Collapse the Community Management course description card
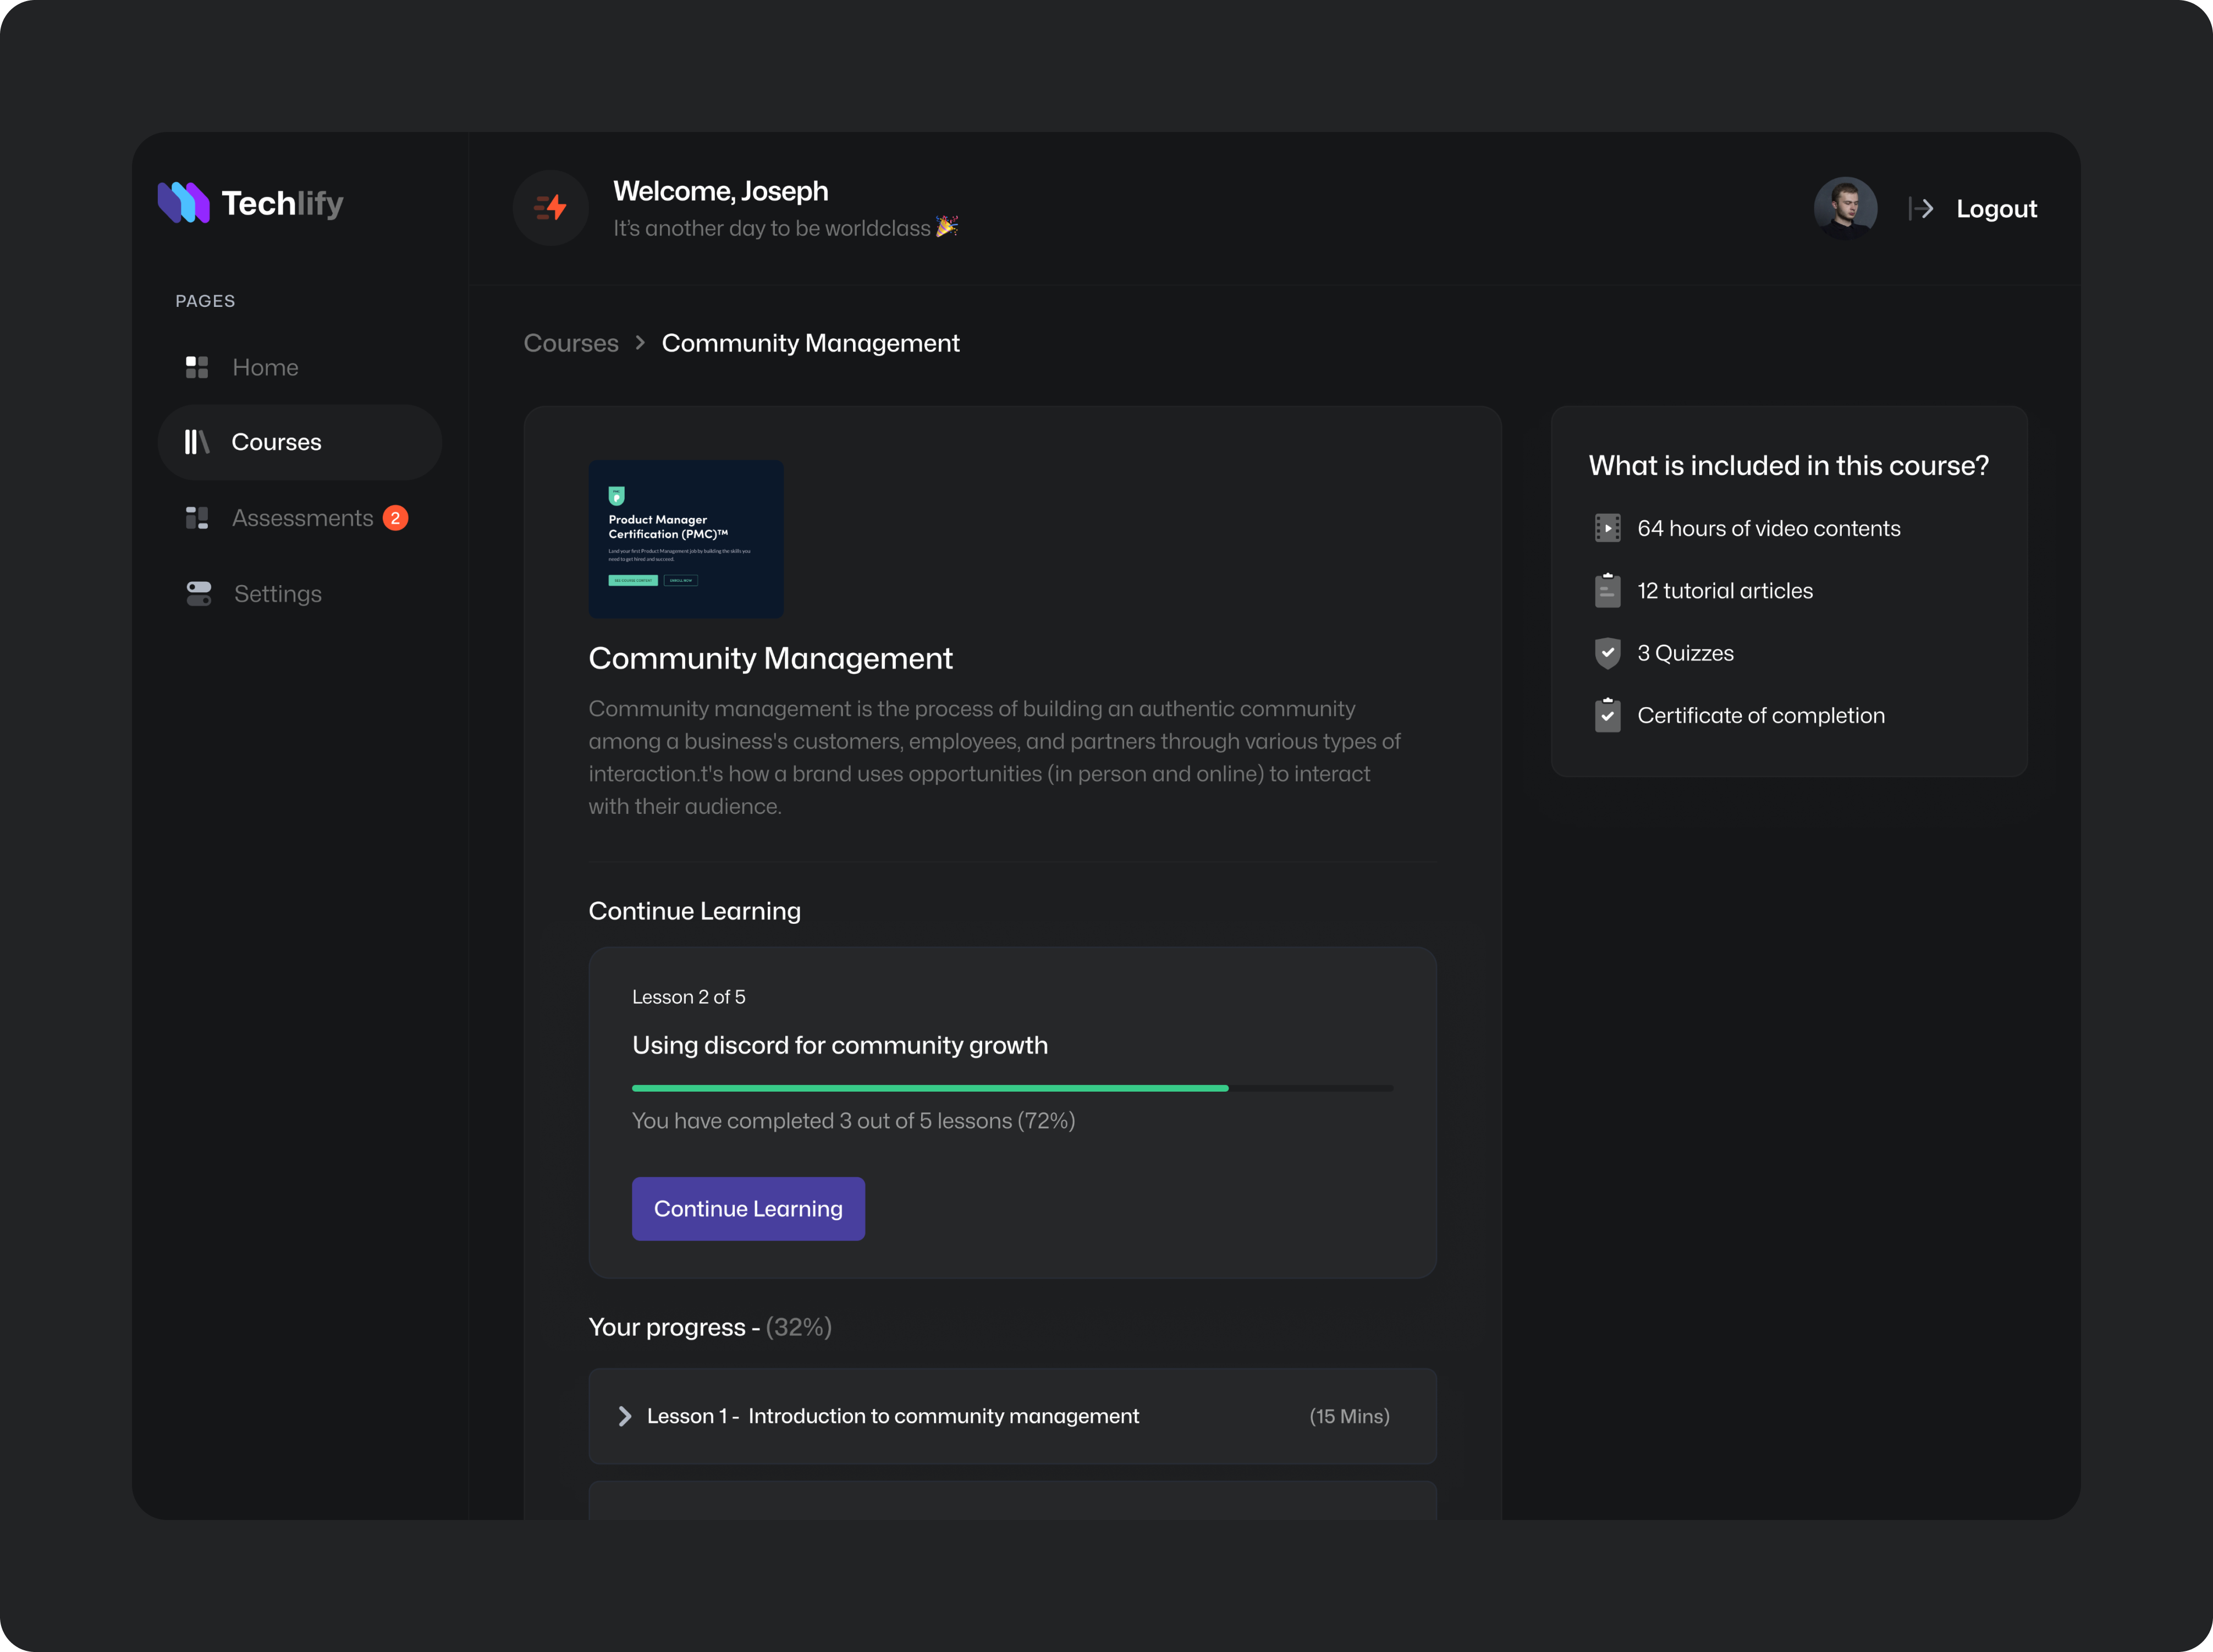The image size is (2213, 1652). (770, 658)
